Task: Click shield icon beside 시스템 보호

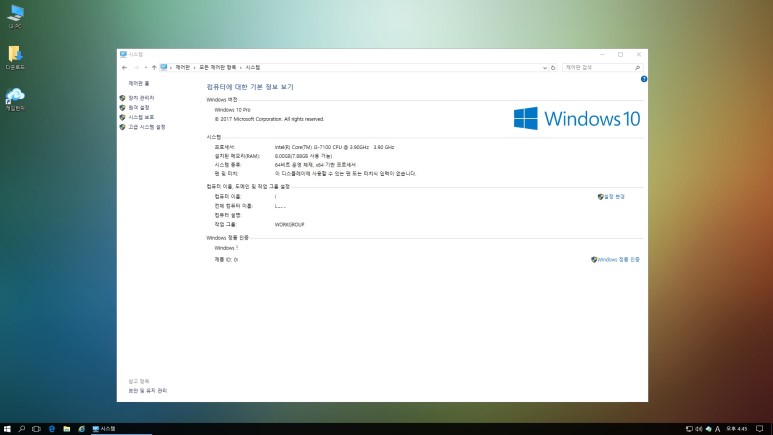Action: [x=122, y=117]
